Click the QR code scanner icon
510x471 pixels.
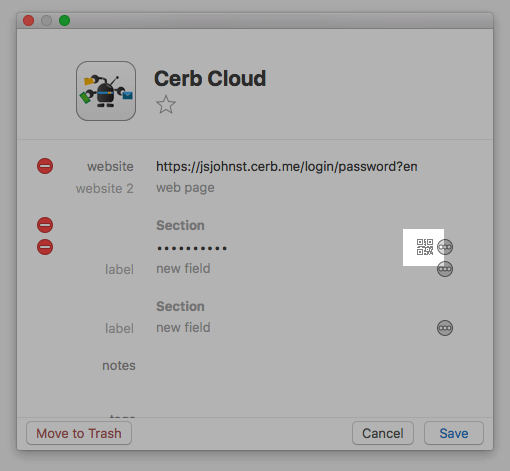tap(425, 247)
